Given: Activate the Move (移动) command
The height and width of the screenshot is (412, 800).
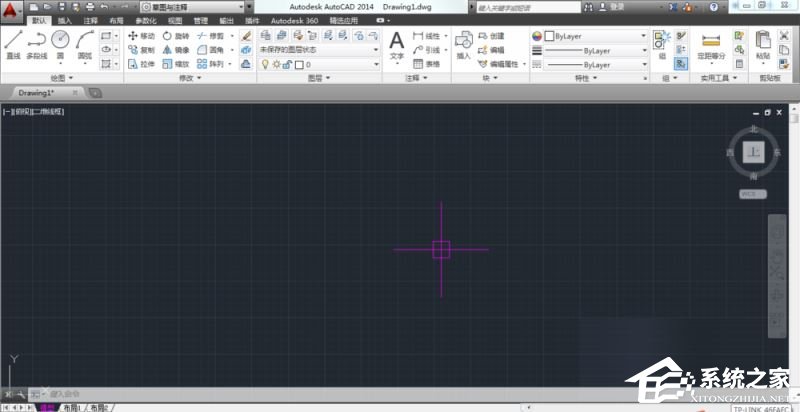Looking at the screenshot, I should (x=141, y=36).
